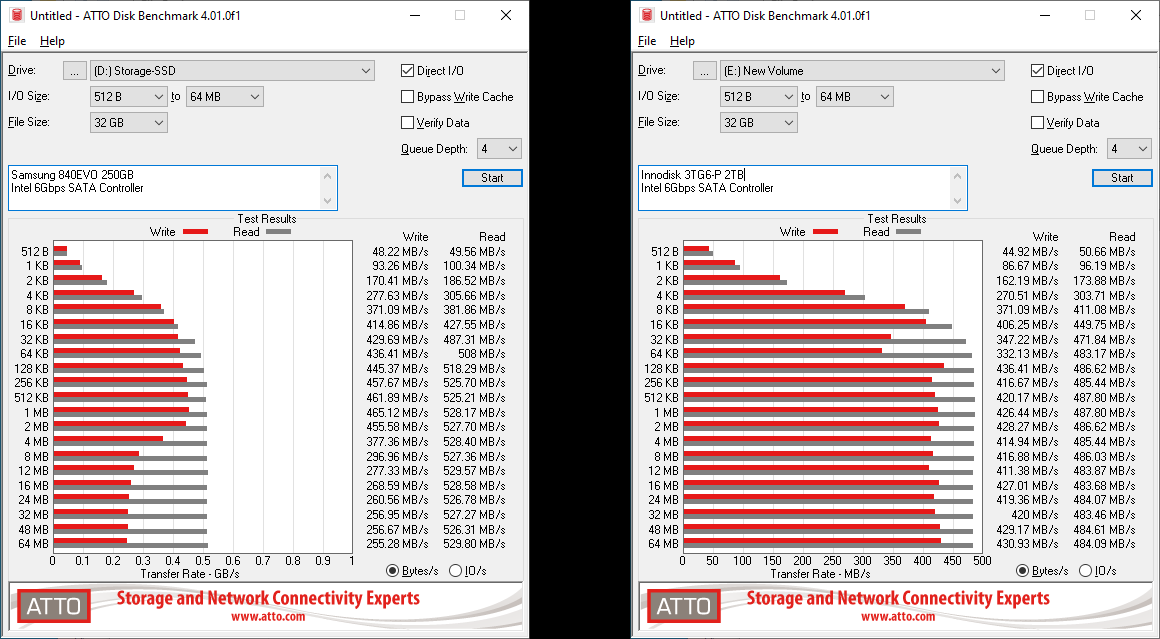The height and width of the screenshot is (639, 1160).
Task: Expand maximum I/O size 64 MB in right window
Action: coord(855,97)
